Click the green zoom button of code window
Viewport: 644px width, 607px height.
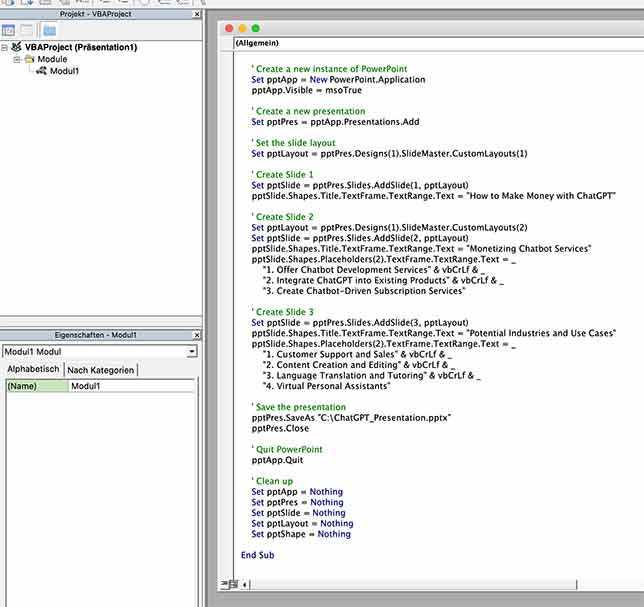255,28
